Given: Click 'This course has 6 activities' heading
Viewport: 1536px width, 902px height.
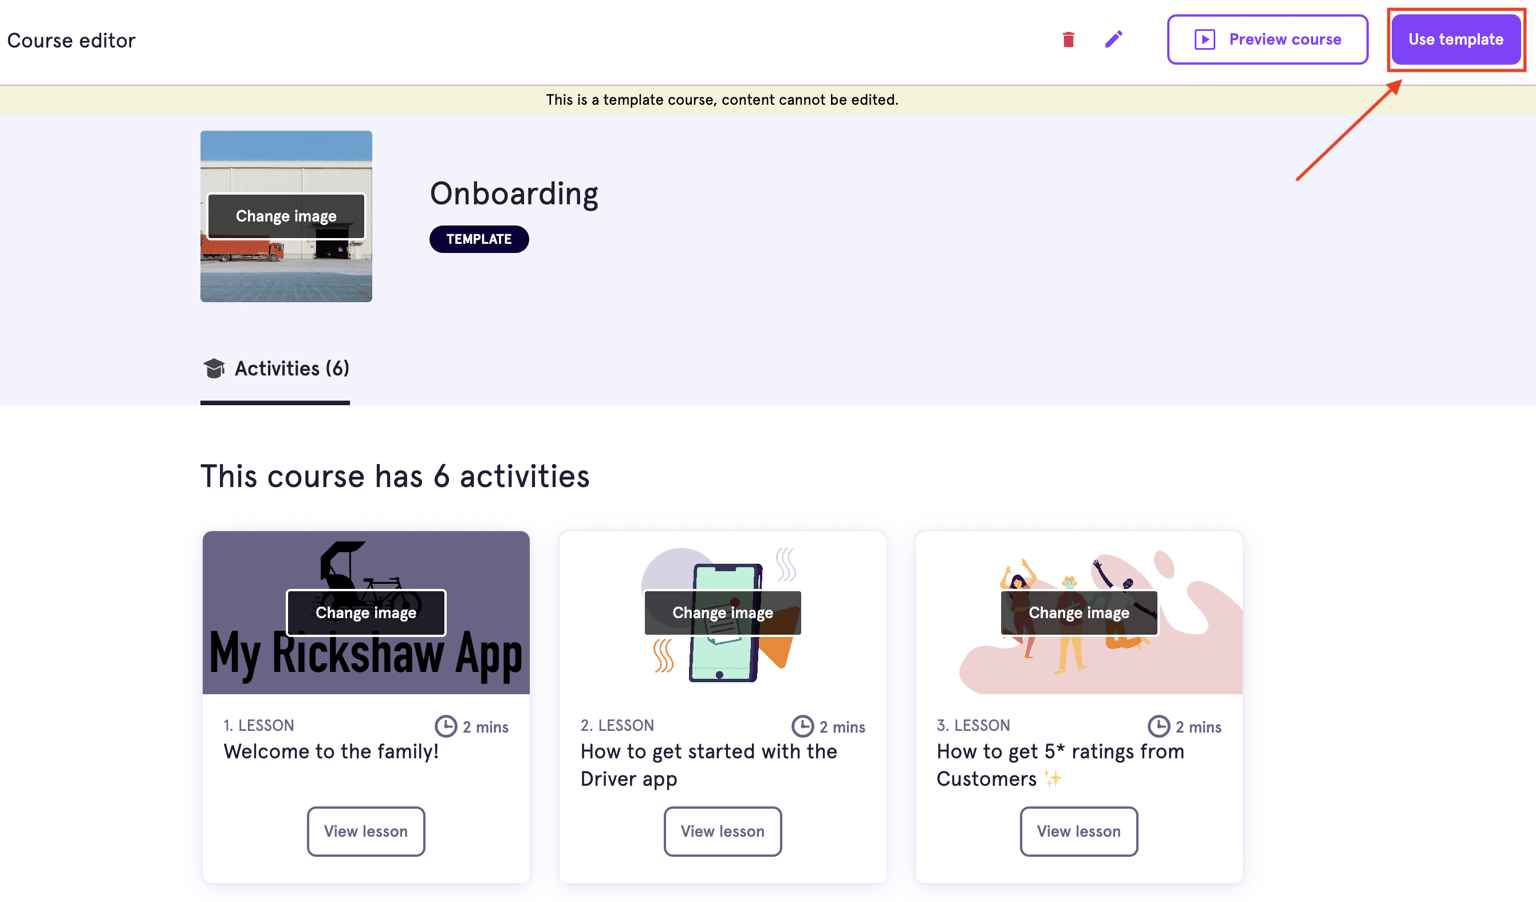Looking at the screenshot, I should 395,477.
